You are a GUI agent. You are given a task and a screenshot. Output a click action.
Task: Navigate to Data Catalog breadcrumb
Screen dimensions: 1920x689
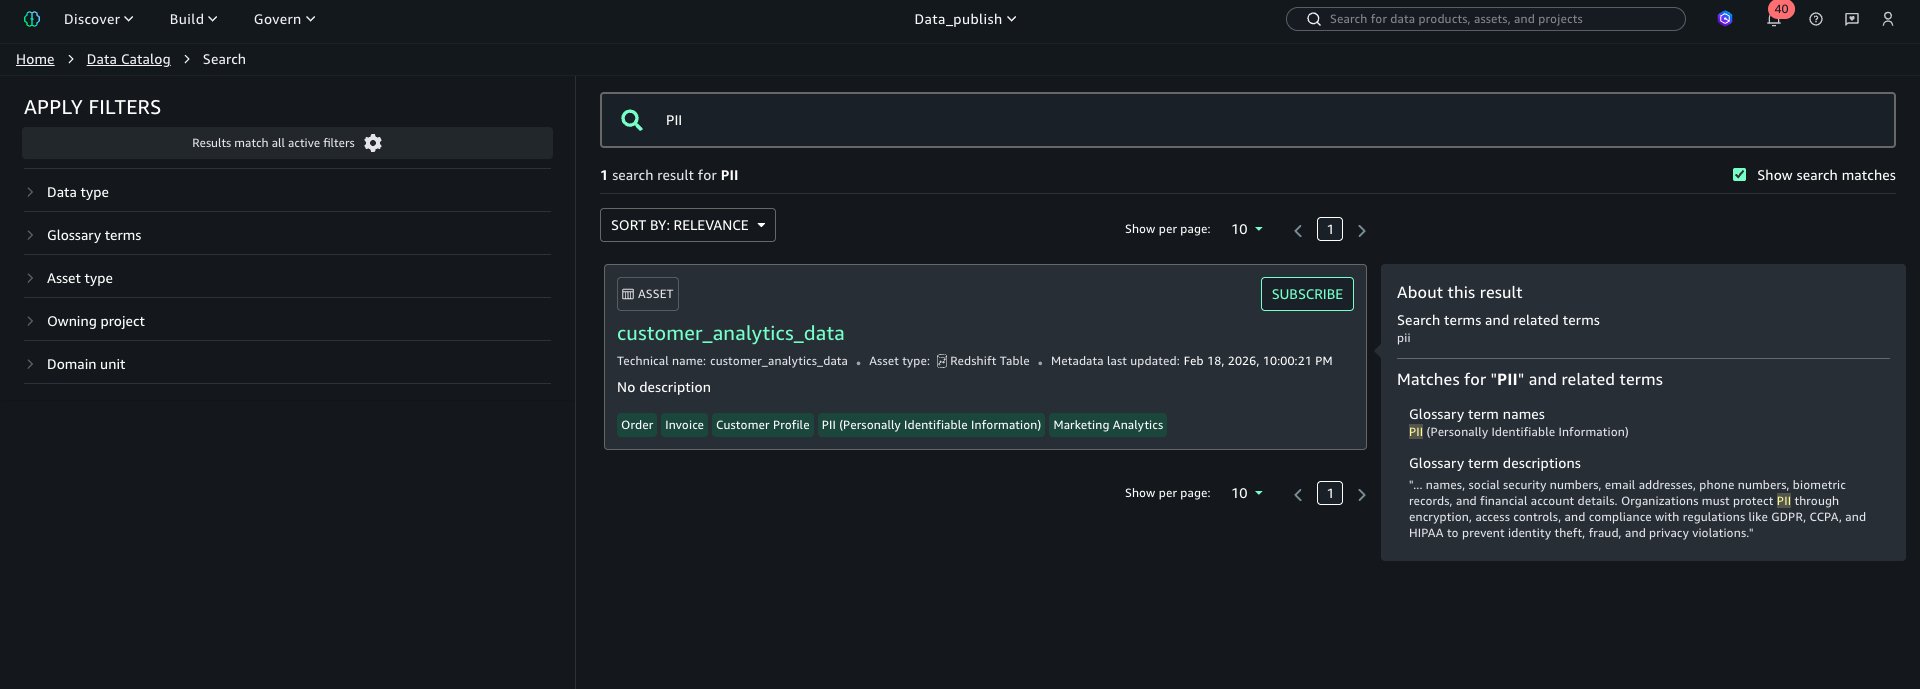(x=128, y=59)
